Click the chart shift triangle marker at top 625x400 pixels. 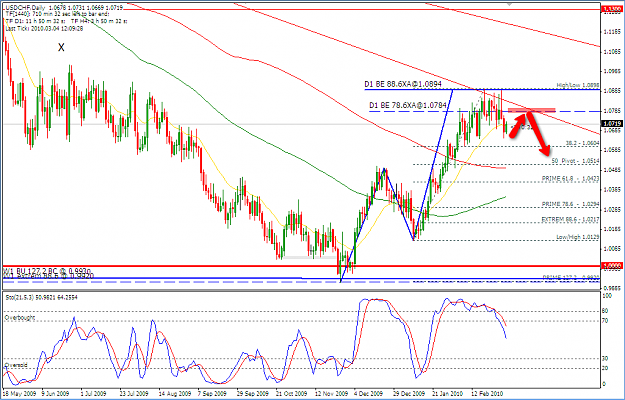point(509,4)
